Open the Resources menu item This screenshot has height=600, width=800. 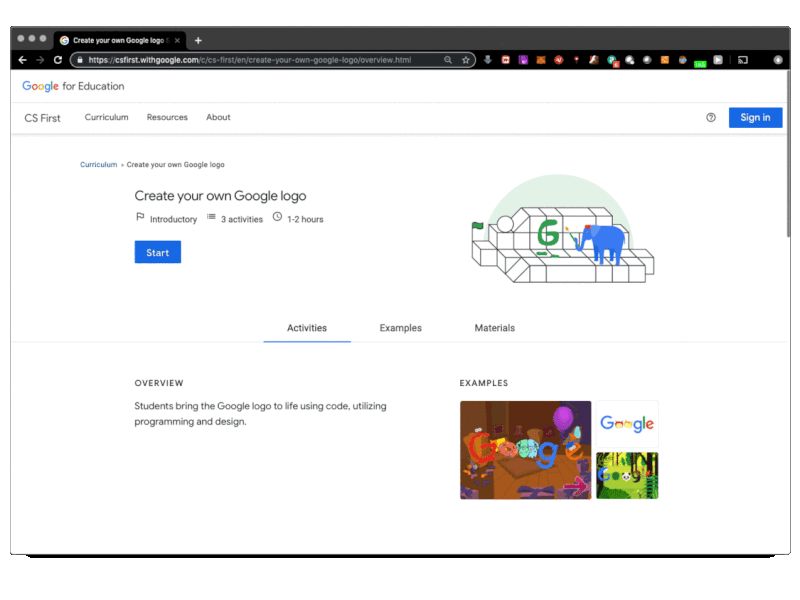point(167,117)
